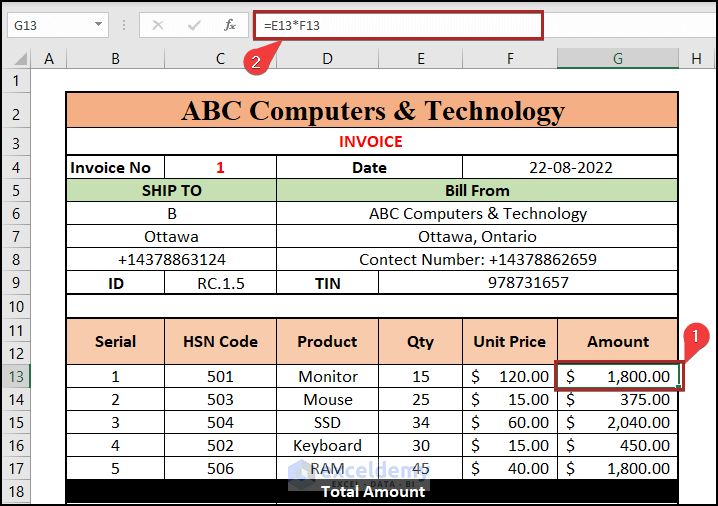Image resolution: width=718 pixels, height=506 pixels.
Task: Click inside the formula bar showing =E13*F13
Action: (400, 25)
